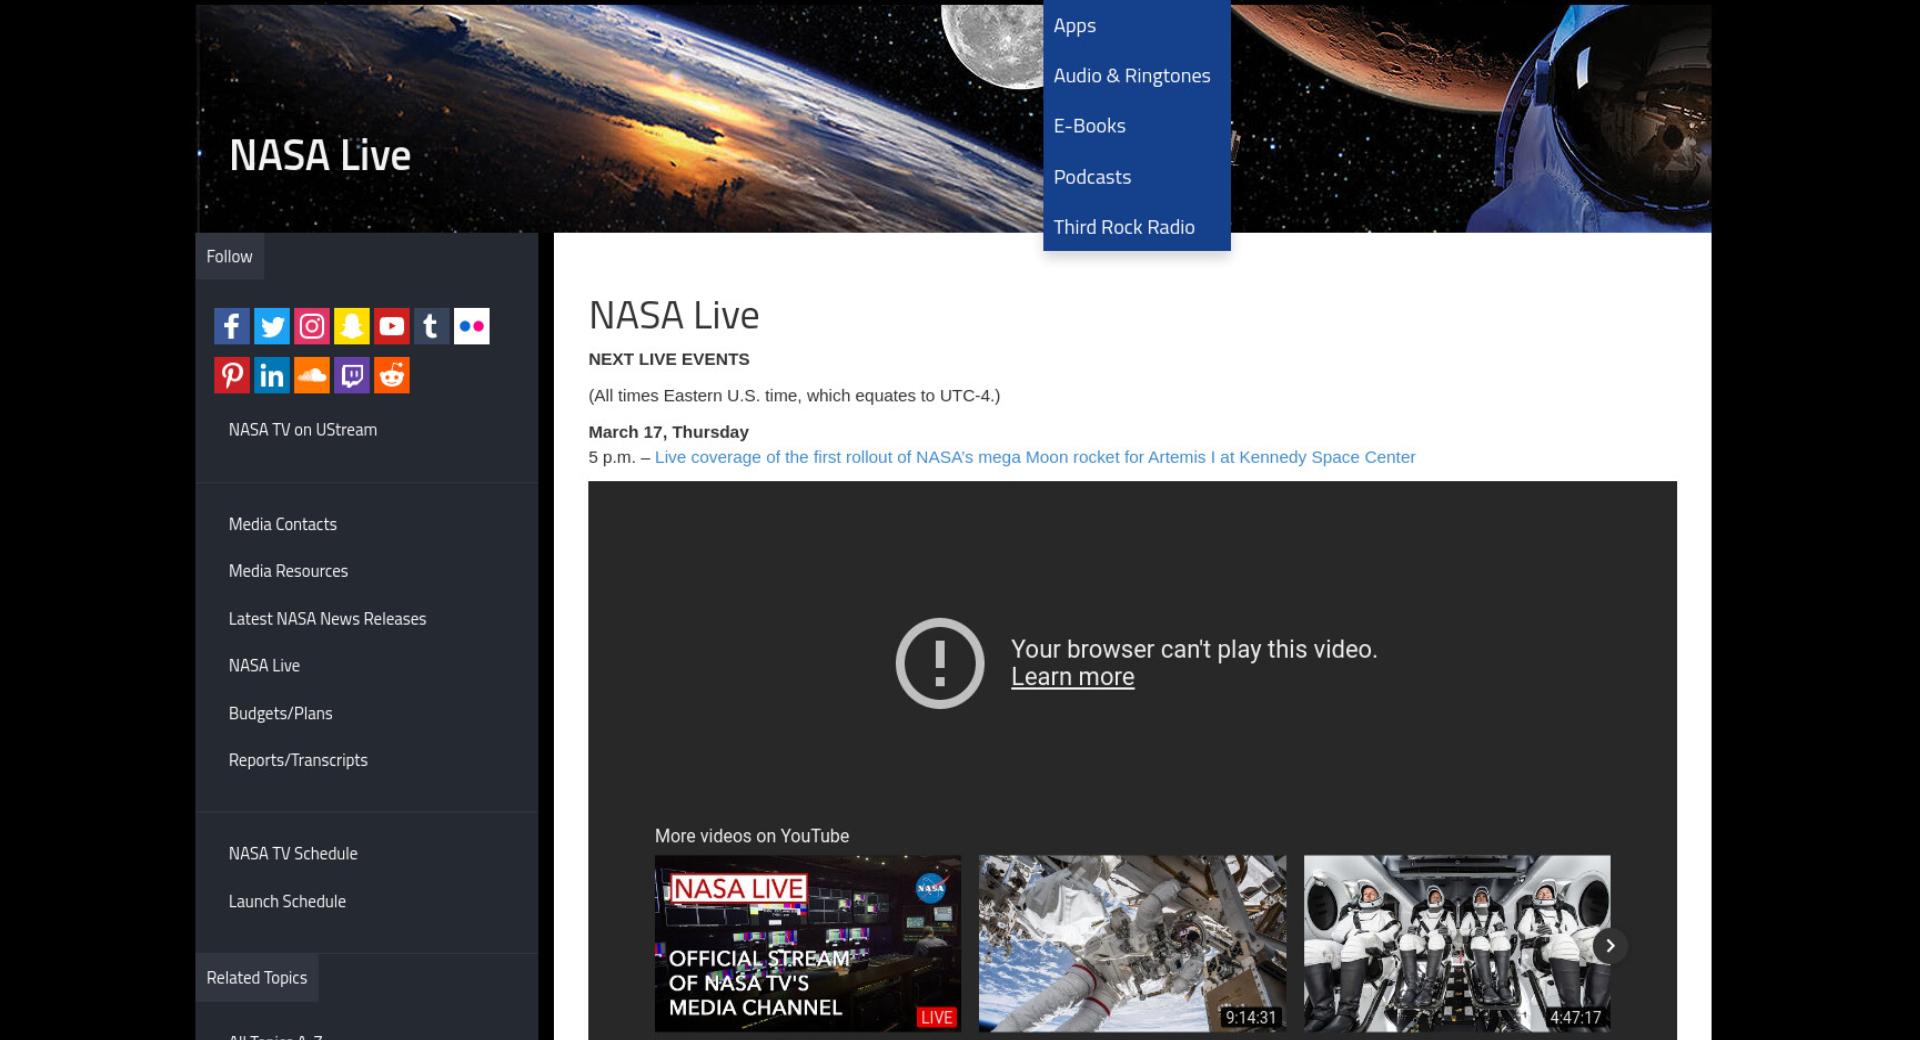This screenshot has width=1920, height=1040.
Task: View the Launch Schedule
Action: [x=287, y=901]
